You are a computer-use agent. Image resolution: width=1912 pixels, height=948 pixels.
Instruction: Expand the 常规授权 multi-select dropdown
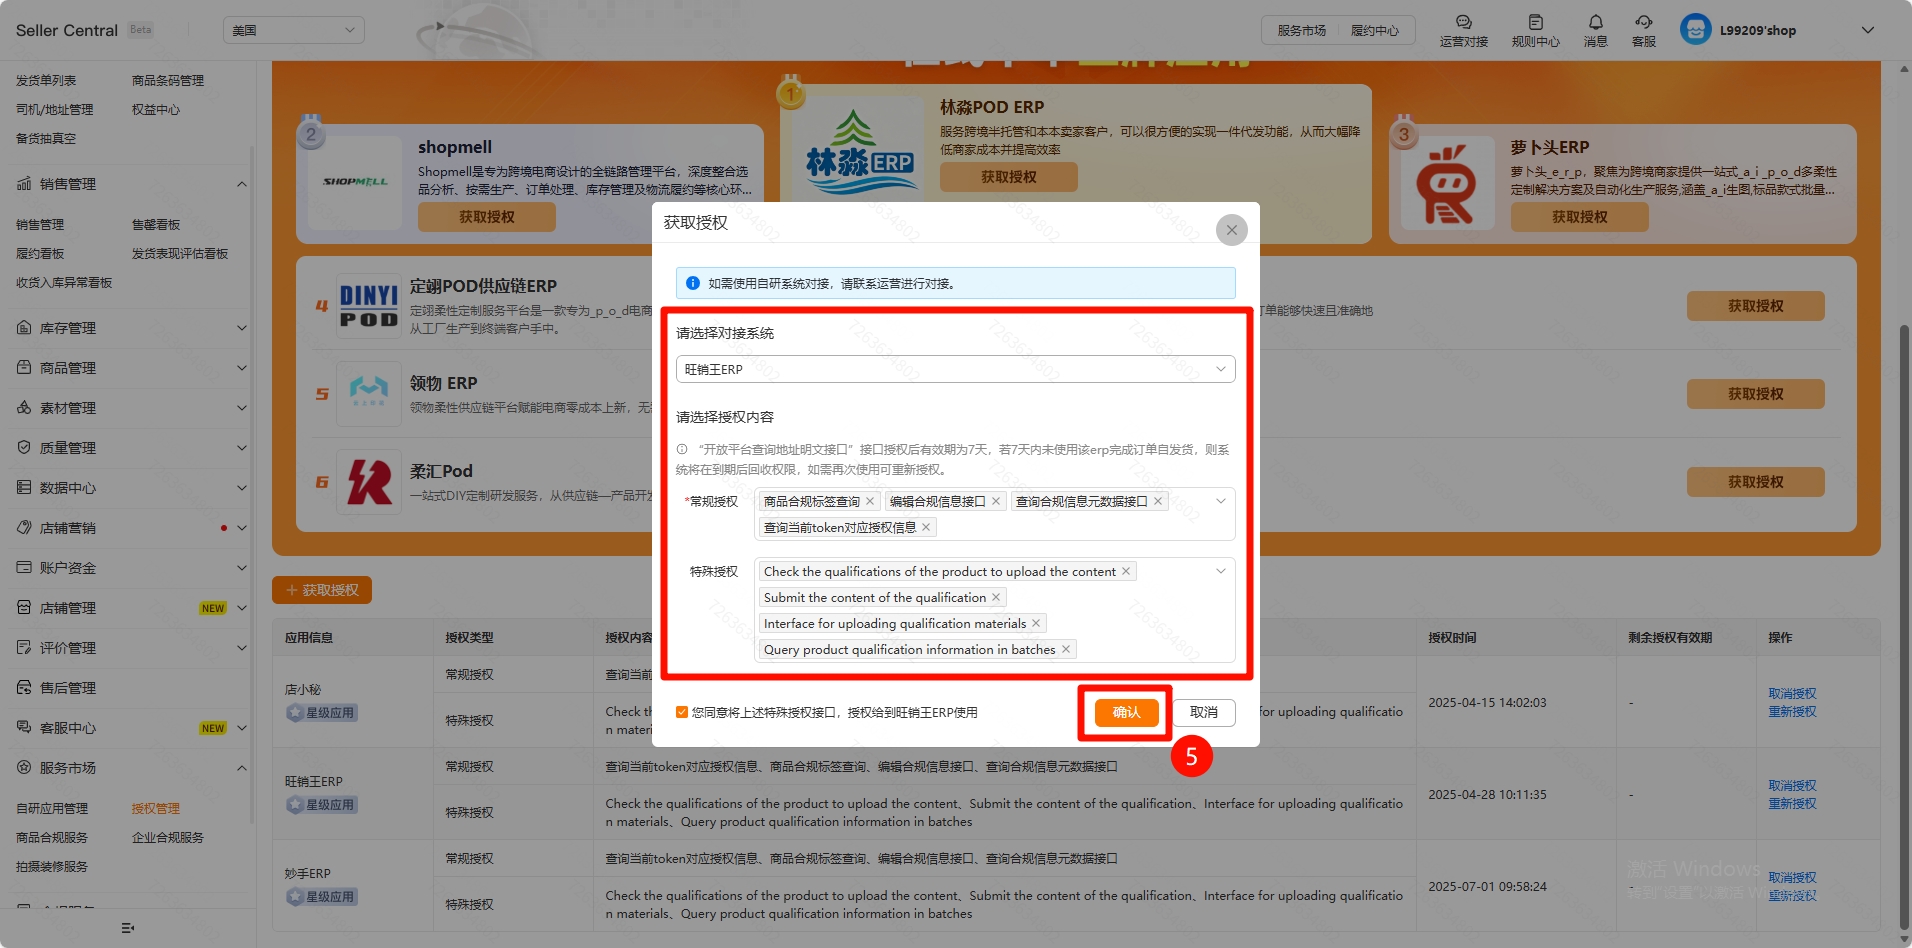pyautogui.click(x=1220, y=502)
